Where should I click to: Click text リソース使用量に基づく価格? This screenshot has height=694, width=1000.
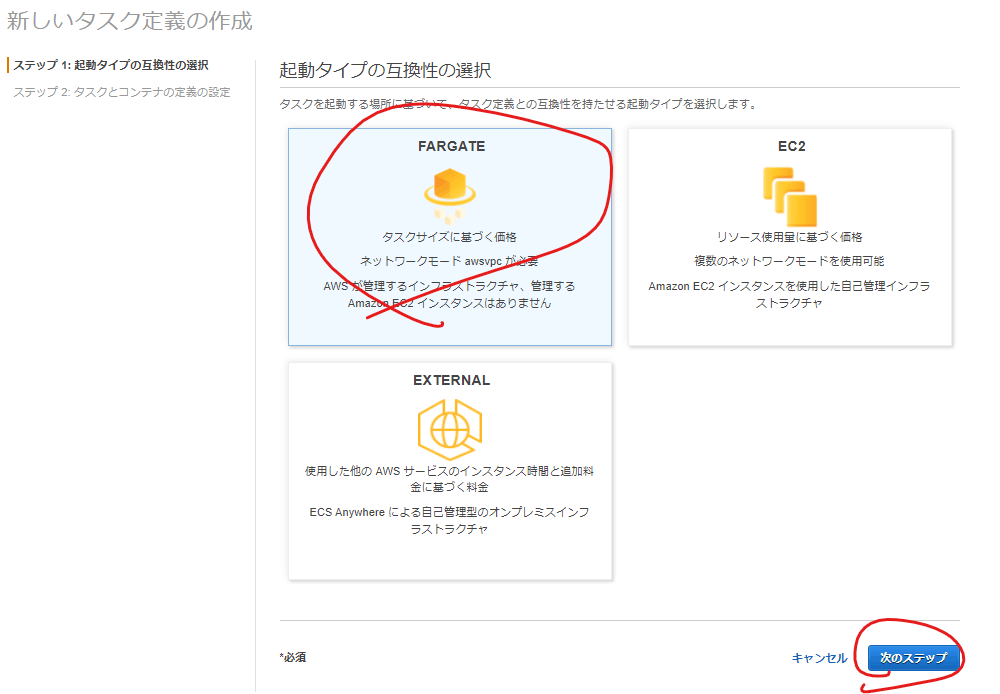click(790, 237)
